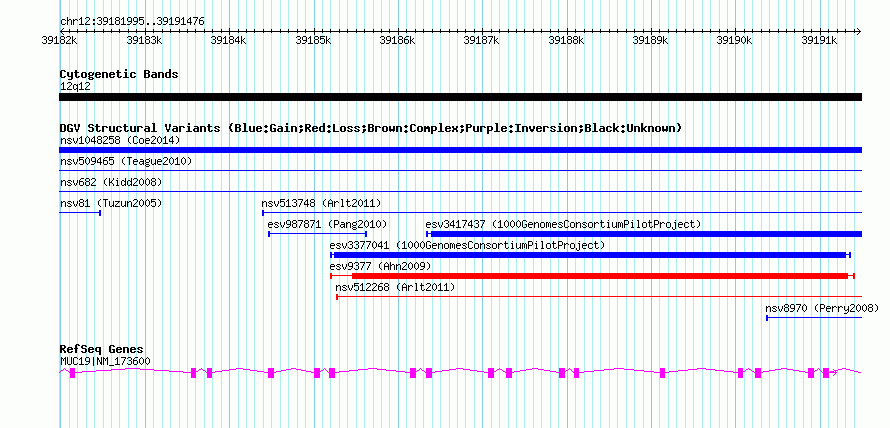890x428 pixels.
Task: Click the 39184k ruler label
Action: 228,40
